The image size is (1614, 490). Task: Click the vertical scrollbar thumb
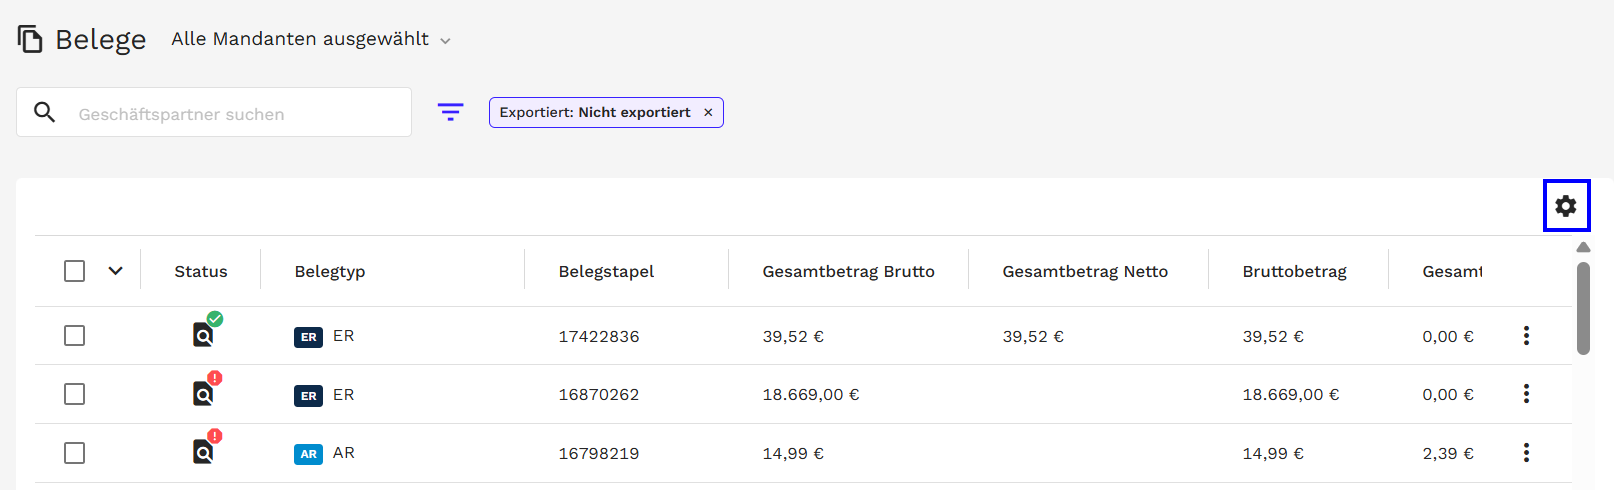click(1583, 308)
